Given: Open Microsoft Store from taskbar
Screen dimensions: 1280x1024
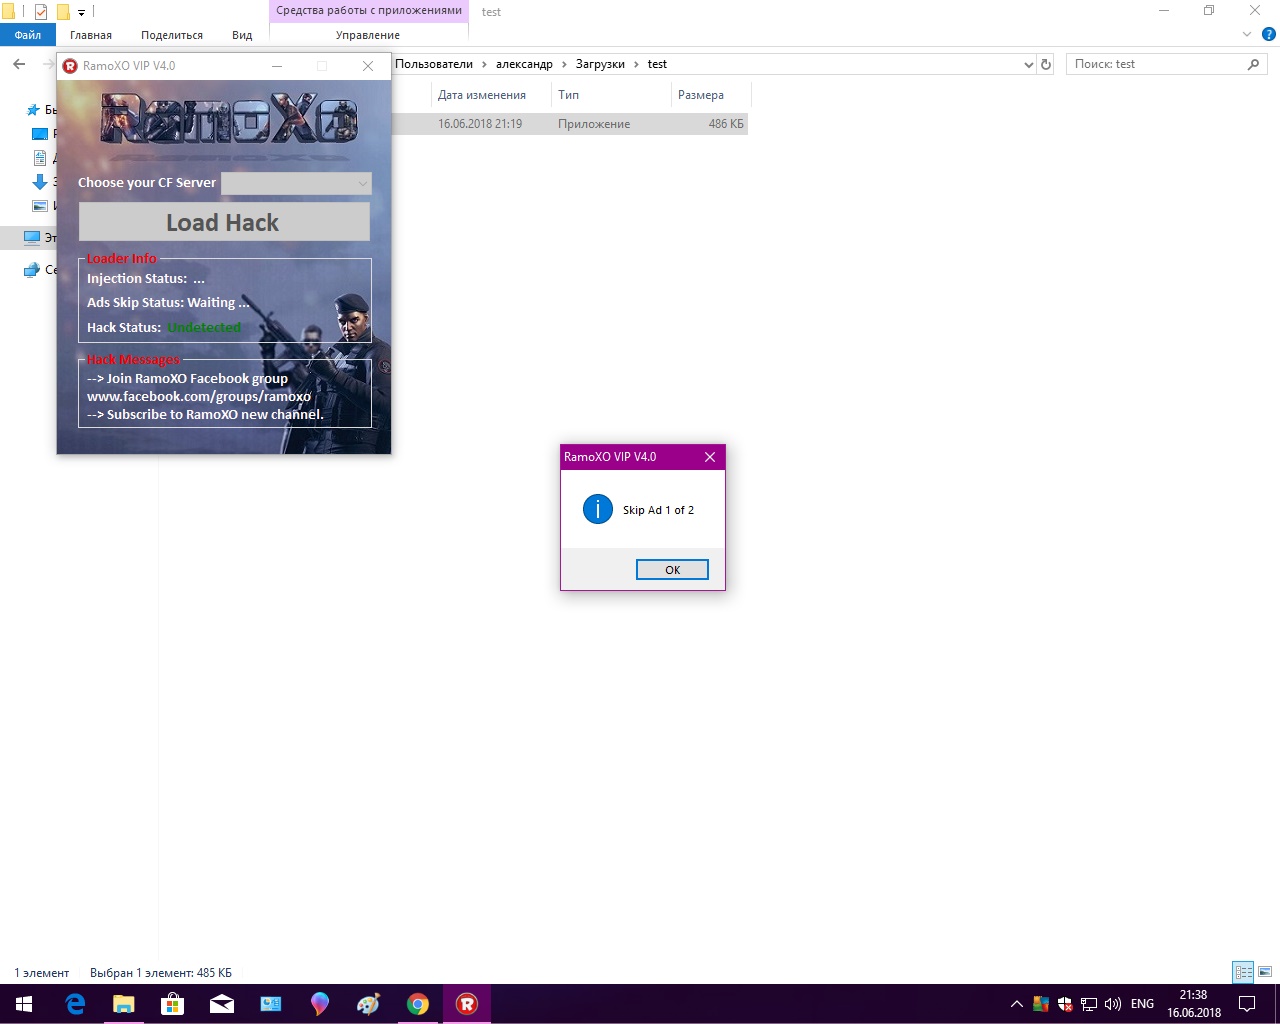Looking at the screenshot, I should coord(173,1004).
